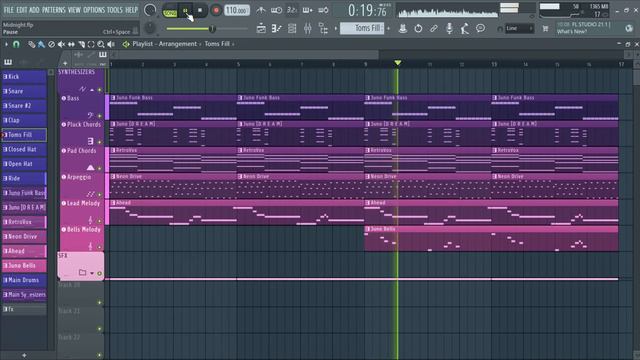Open the EDIT menu
The width and height of the screenshot is (640, 360).
tap(22, 10)
